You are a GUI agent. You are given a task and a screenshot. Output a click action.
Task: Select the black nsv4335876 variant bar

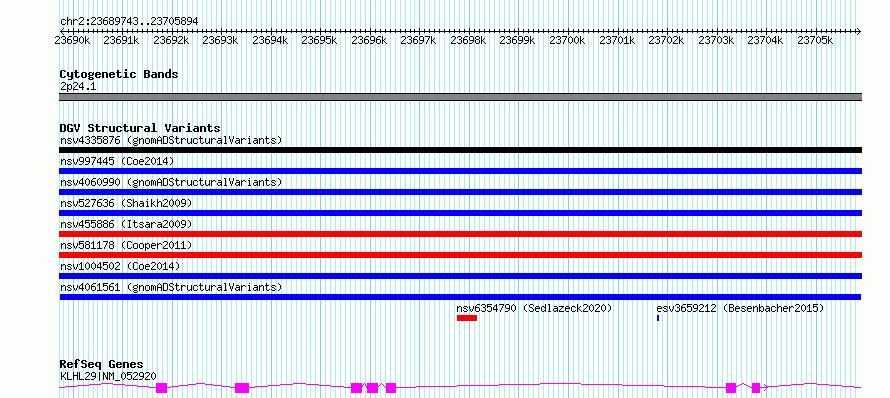pyautogui.click(x=460, y=150)
